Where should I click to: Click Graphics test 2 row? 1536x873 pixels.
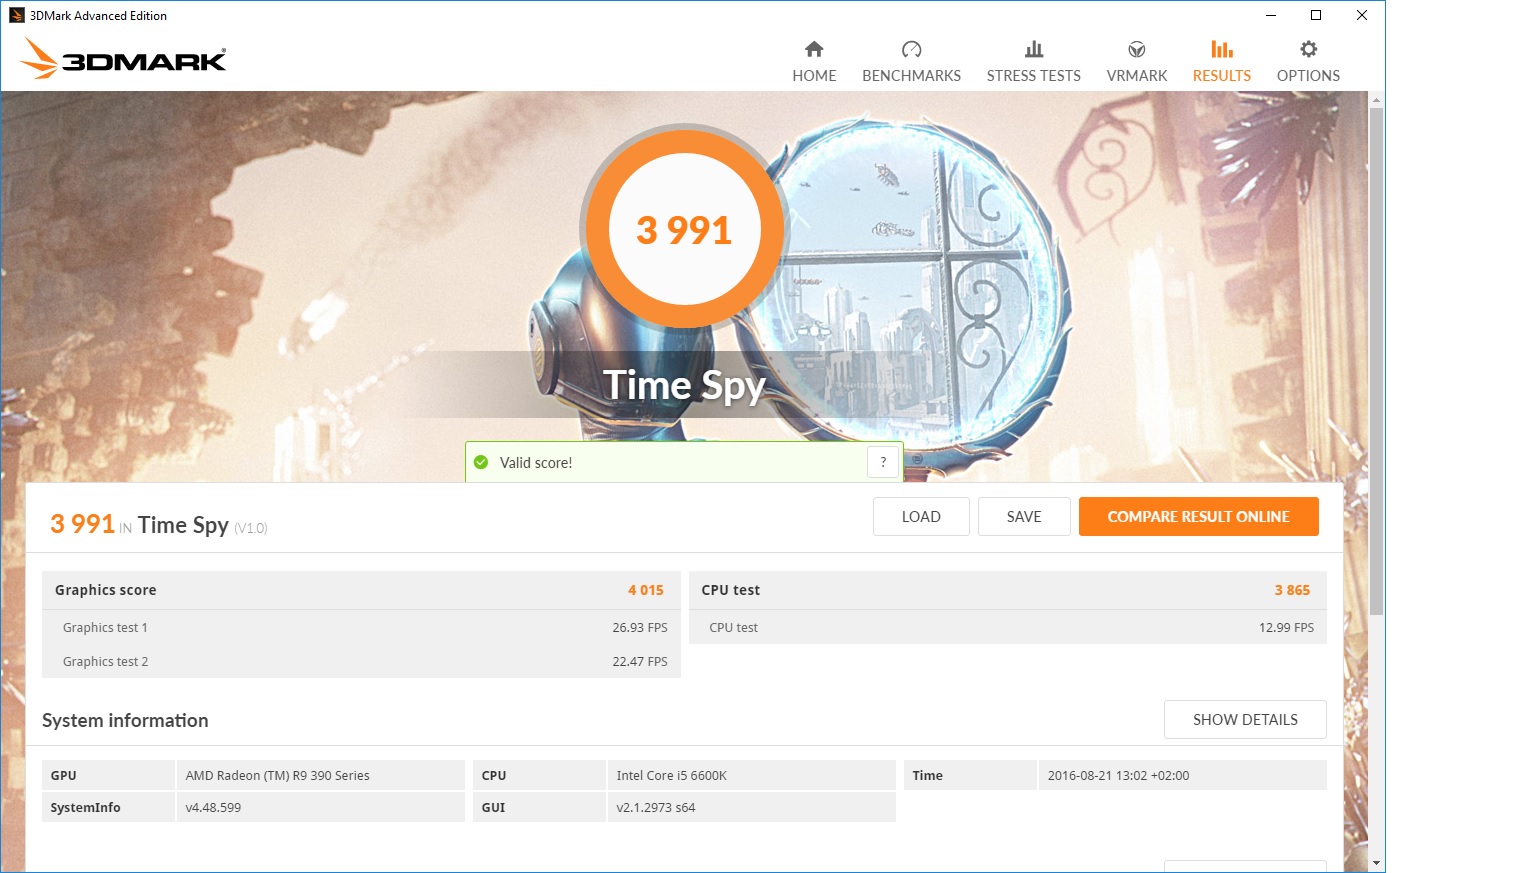pyautogui.click(x=361, y=661)
